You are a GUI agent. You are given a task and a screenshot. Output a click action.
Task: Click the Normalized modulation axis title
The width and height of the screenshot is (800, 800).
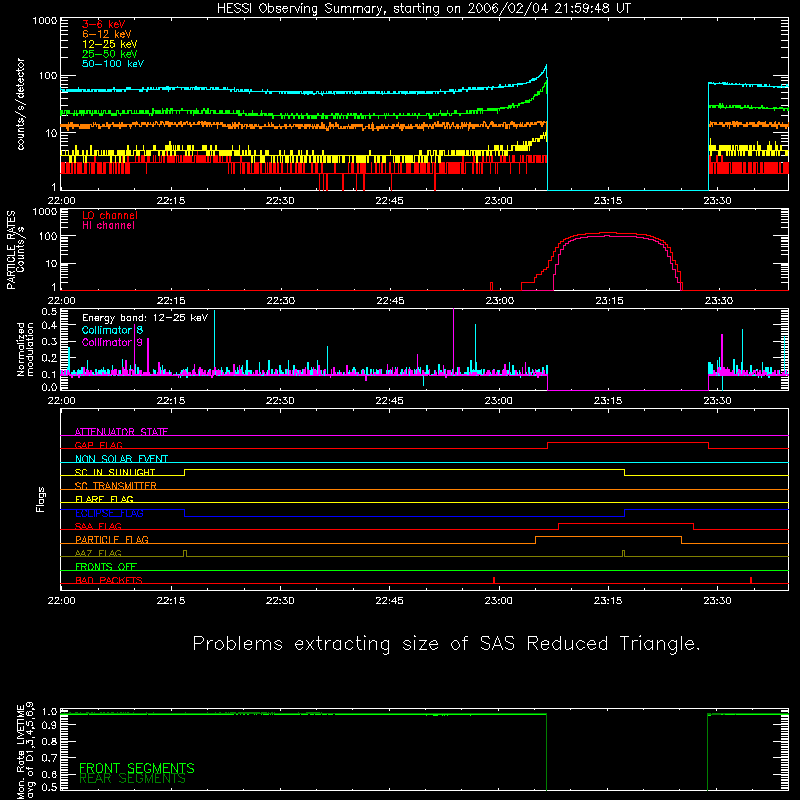coord(25,349)
